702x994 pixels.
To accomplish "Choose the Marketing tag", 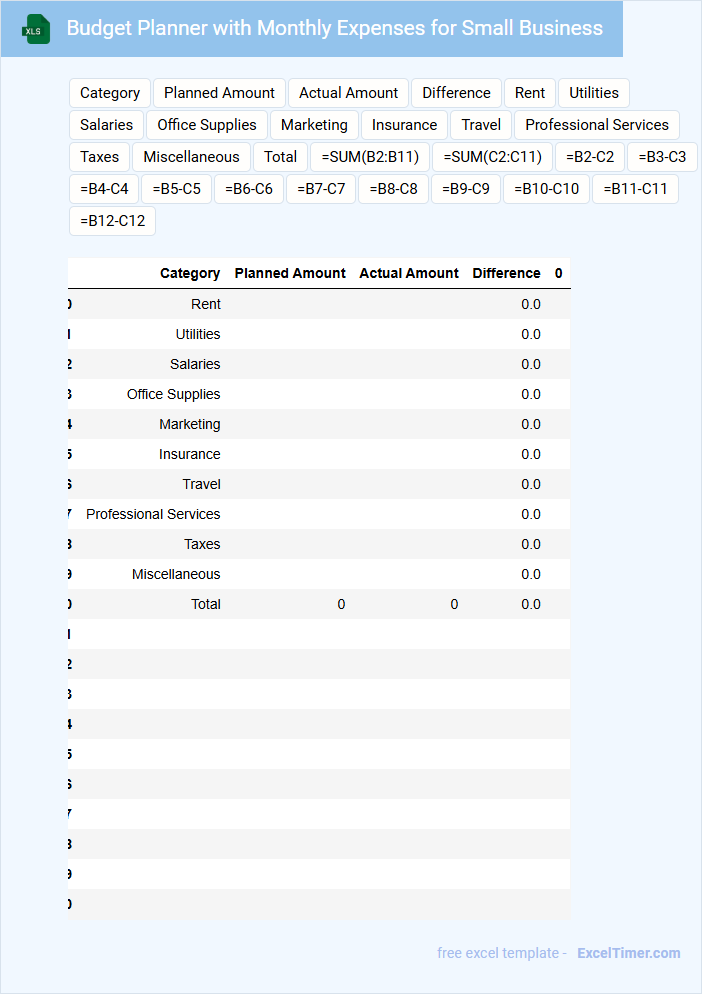I will tap(314, 125).
